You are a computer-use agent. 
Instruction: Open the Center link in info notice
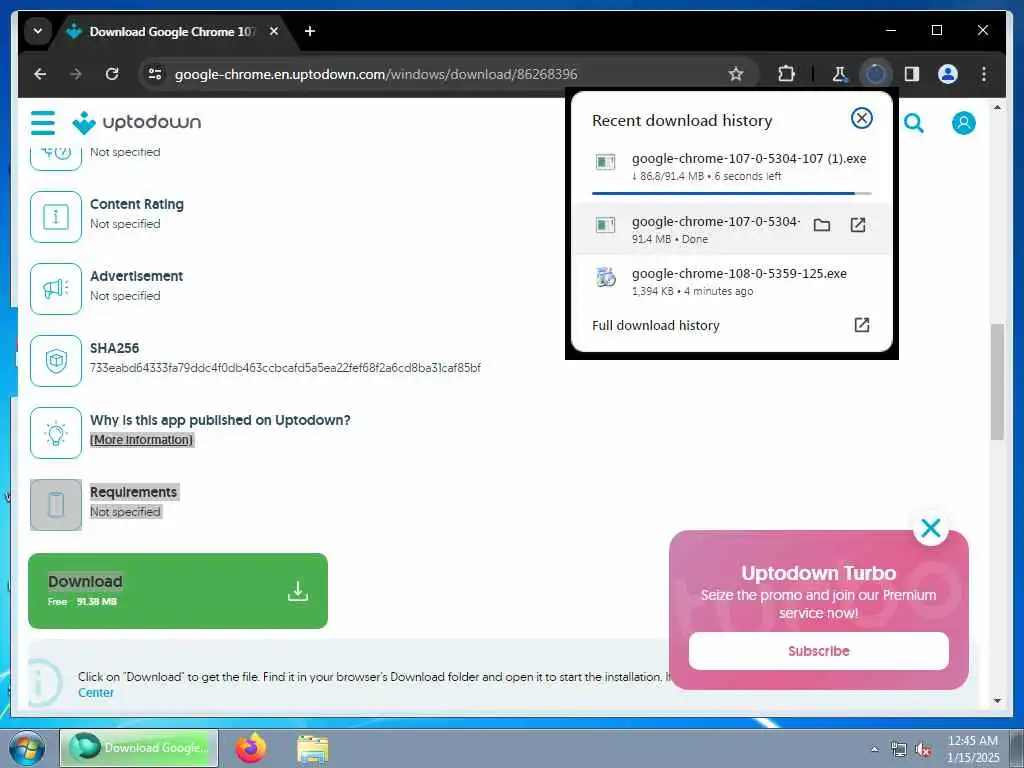pyautogui.click(x=96, y=693)
